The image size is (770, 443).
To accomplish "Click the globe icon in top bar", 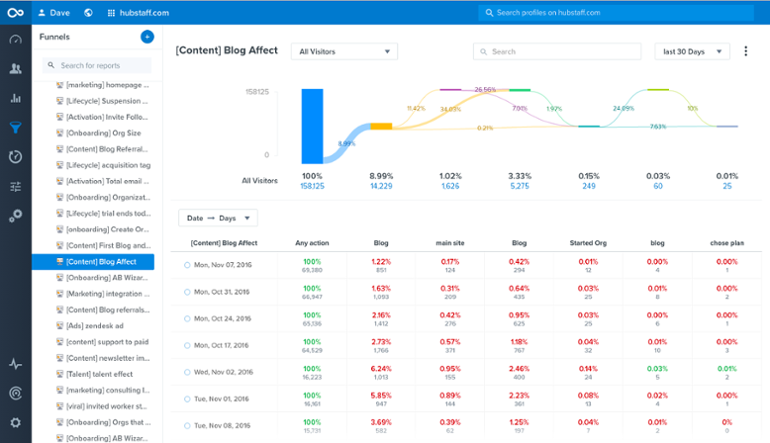I will click(x=88, y=13).
